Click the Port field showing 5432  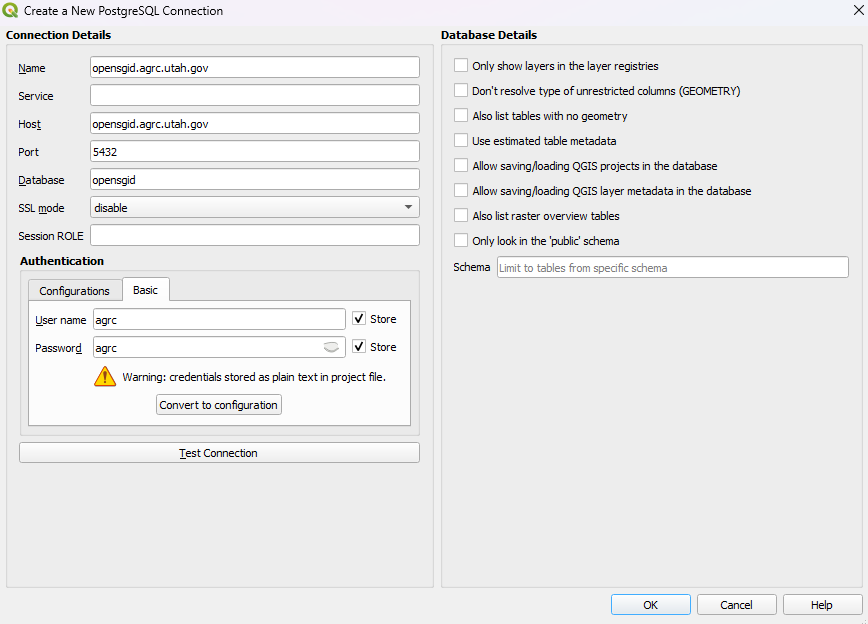pyautogui.click(x=255, y=152)
